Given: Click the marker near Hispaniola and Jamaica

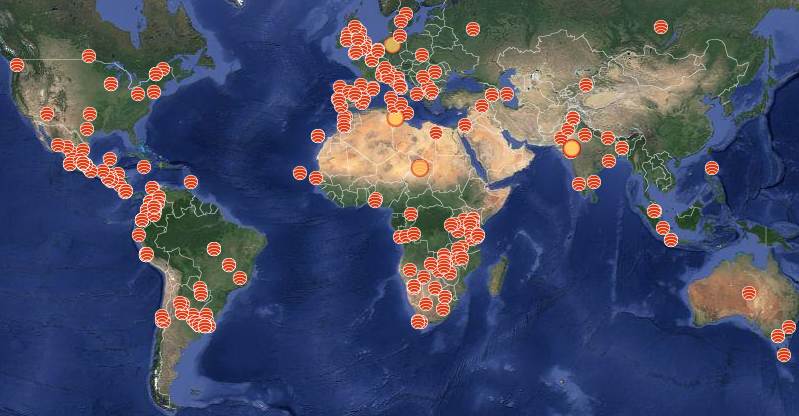Looking at the screenshot, I should click(144, 167).
